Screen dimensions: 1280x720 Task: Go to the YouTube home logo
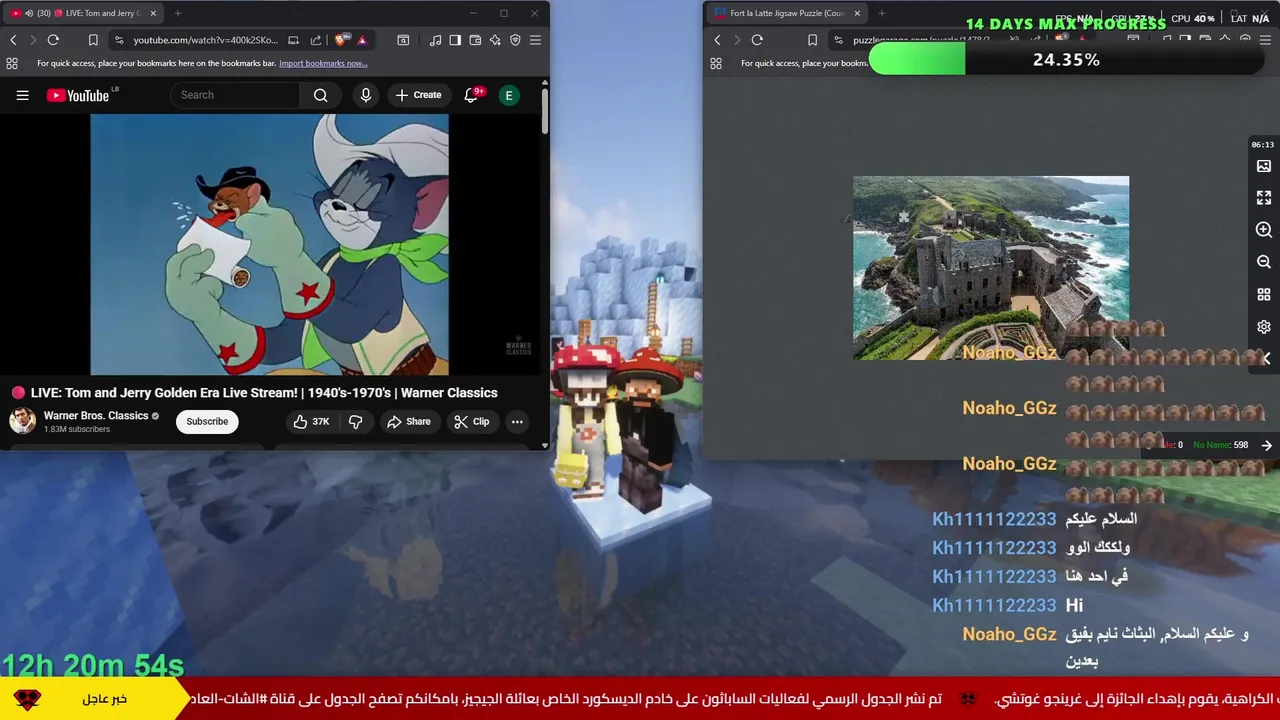click(x=78, y=95)
